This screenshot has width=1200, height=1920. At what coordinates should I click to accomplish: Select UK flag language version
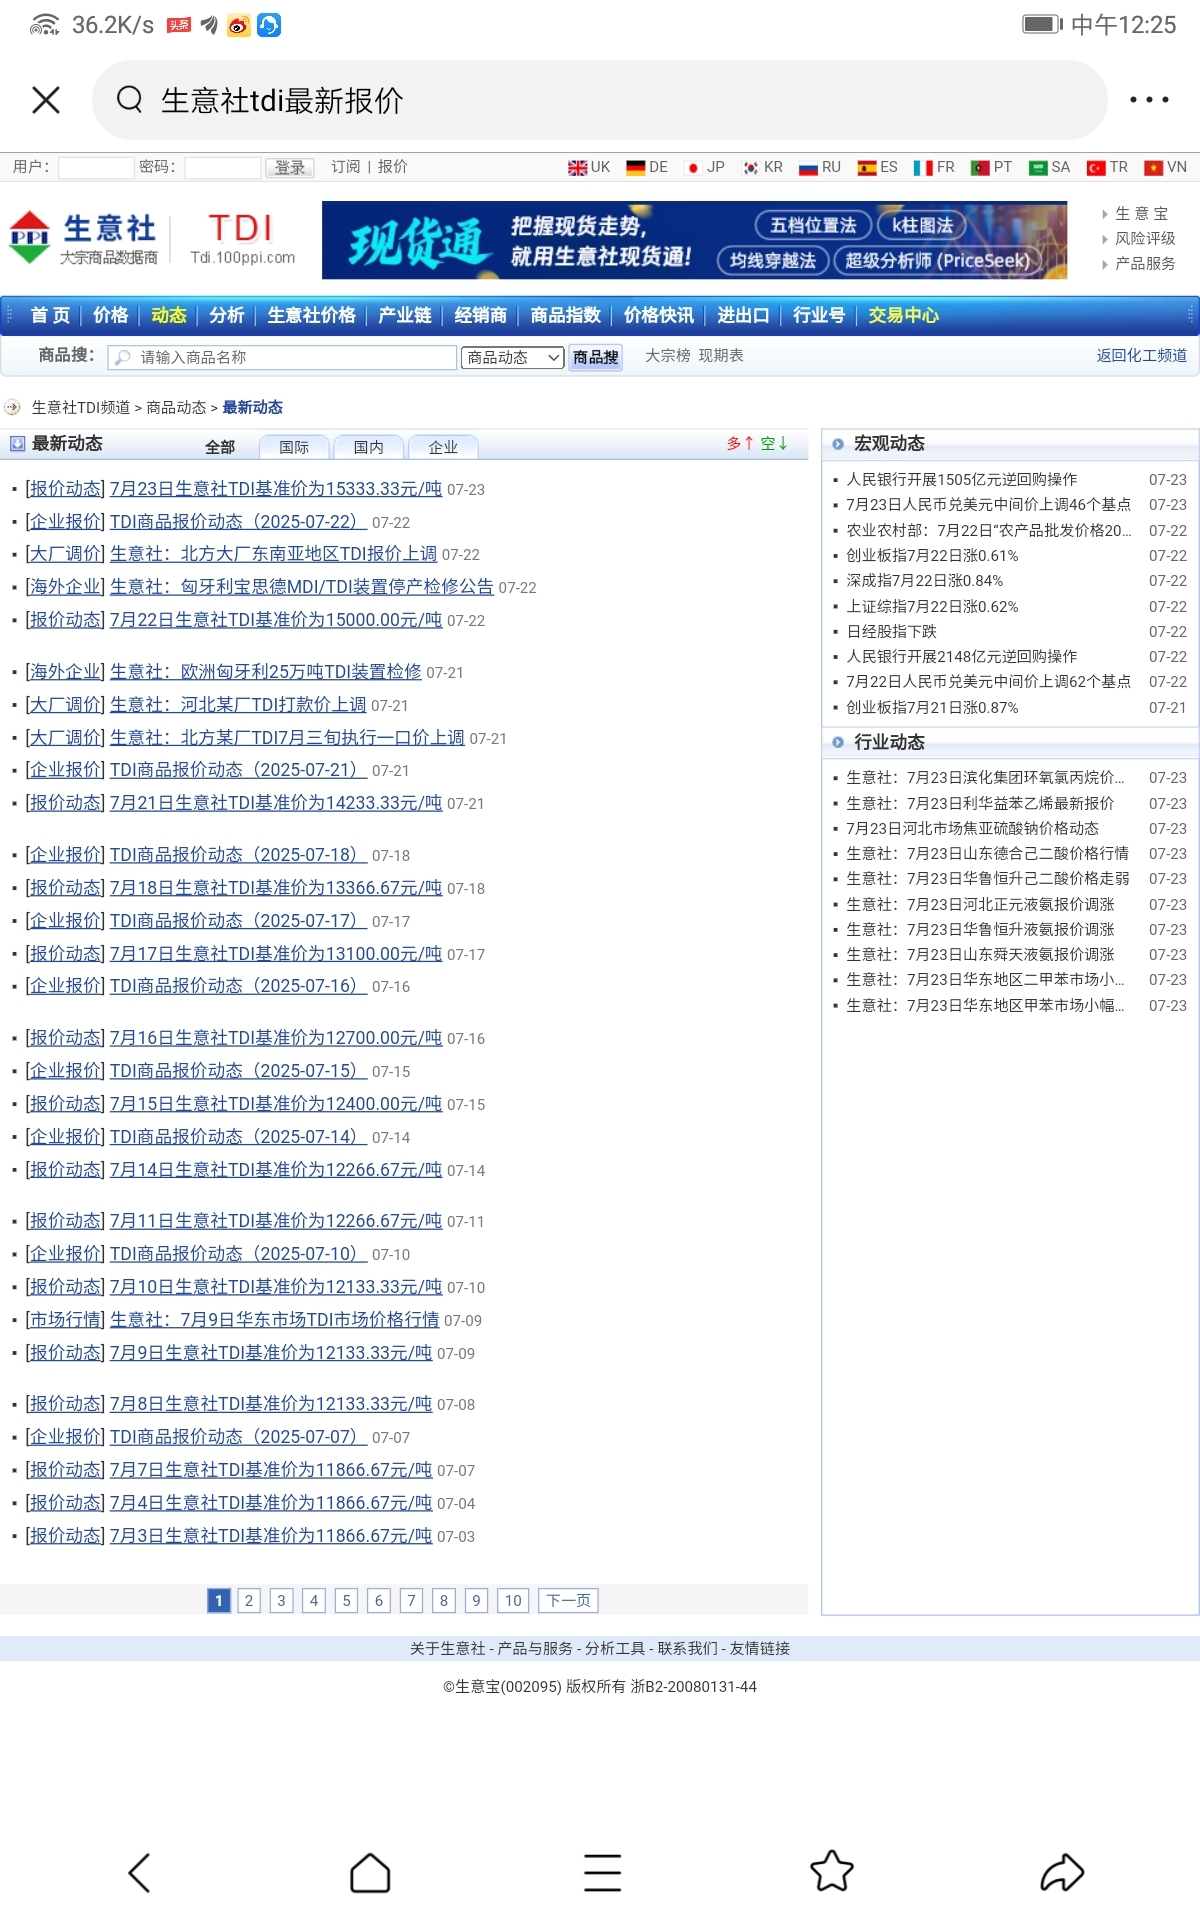pyautogui.click(x=589, y=167)
